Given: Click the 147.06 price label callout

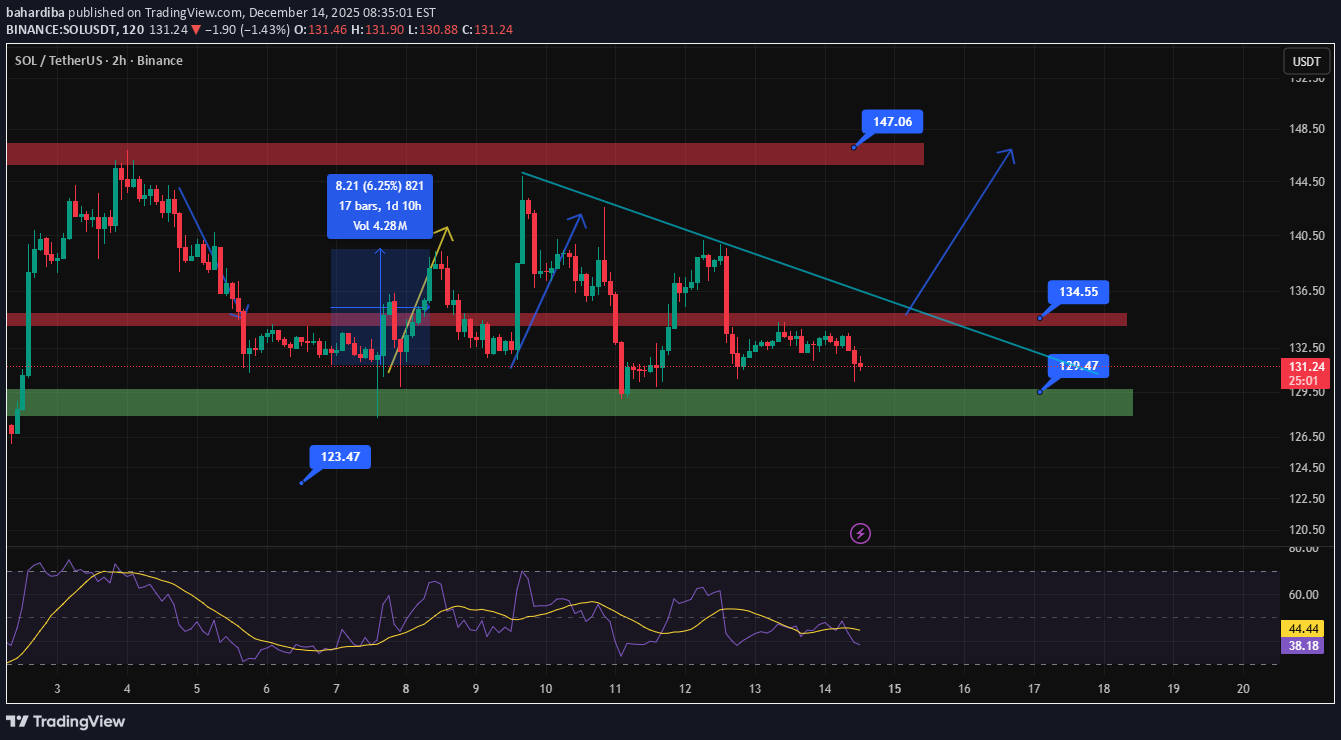Looking at the screenshot, I should coord(892,121).
